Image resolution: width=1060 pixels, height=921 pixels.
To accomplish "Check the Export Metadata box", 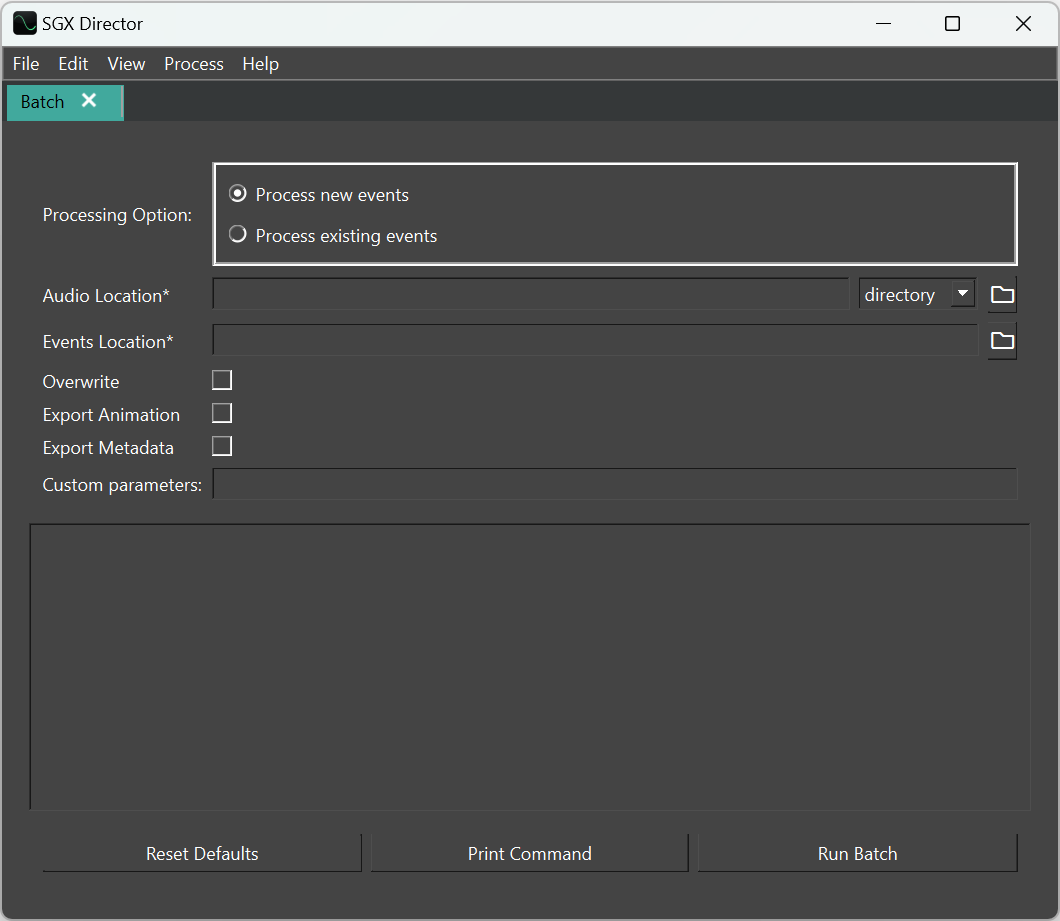I will pos(222,446).
